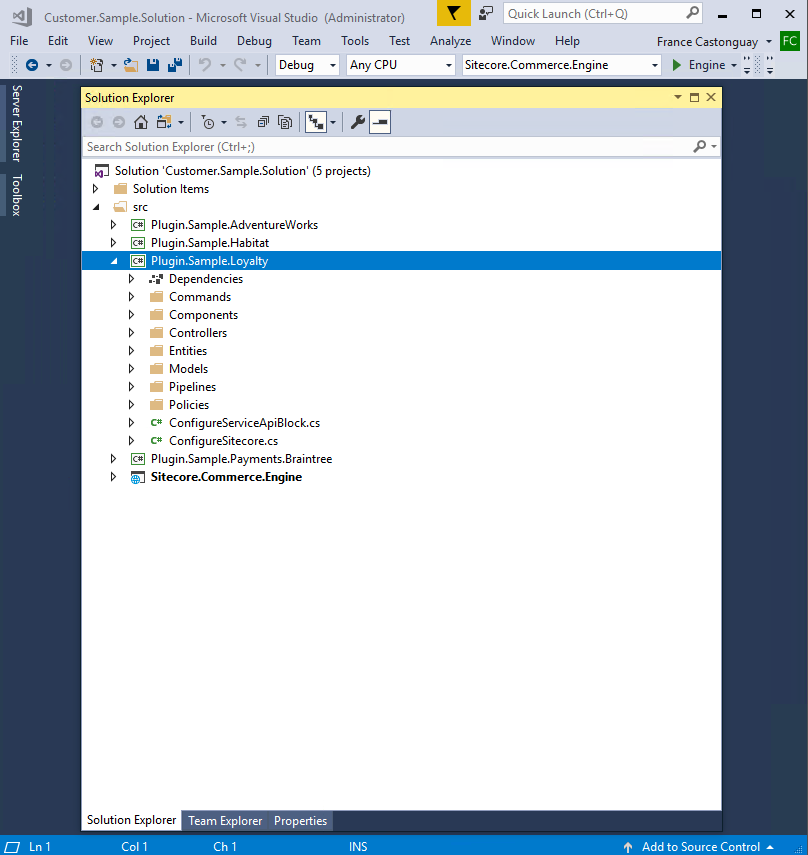Click the Undo arrow icon

pos(205,65)
